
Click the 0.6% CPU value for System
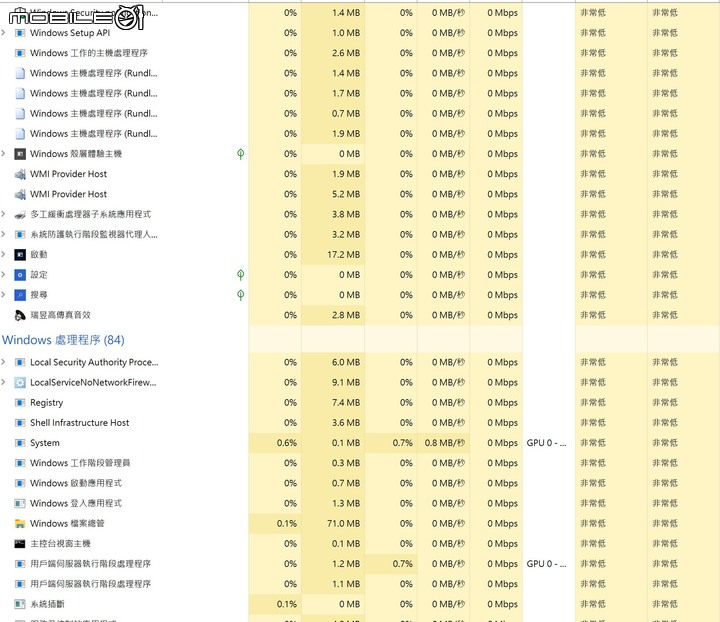click(287, 443)
